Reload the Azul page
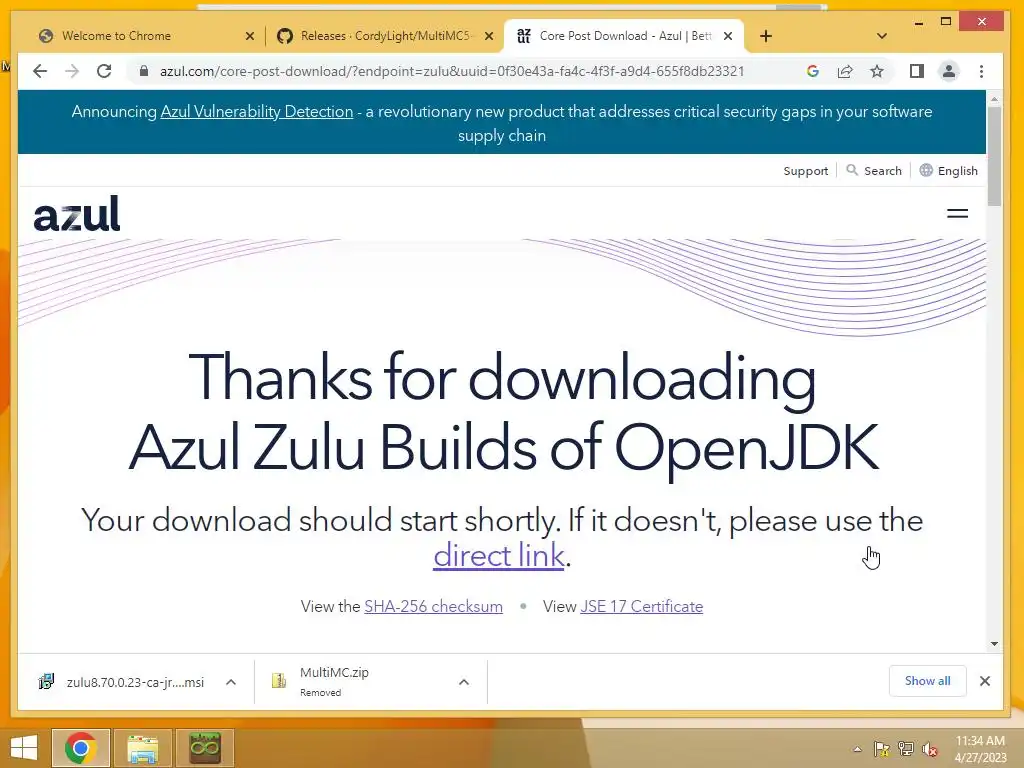 tap(104, 71)
